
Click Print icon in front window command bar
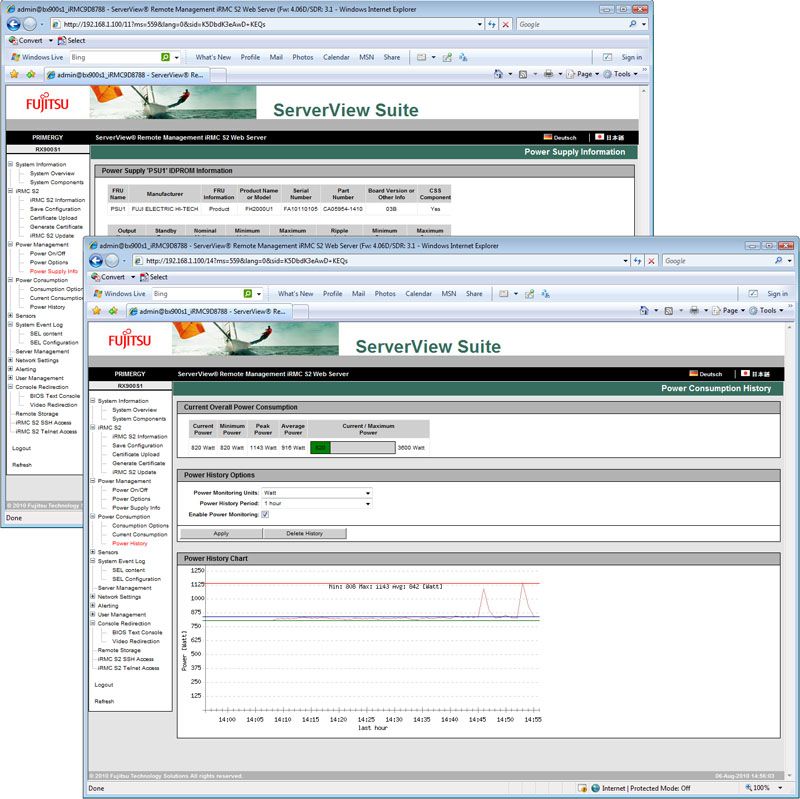coord(694,310)
